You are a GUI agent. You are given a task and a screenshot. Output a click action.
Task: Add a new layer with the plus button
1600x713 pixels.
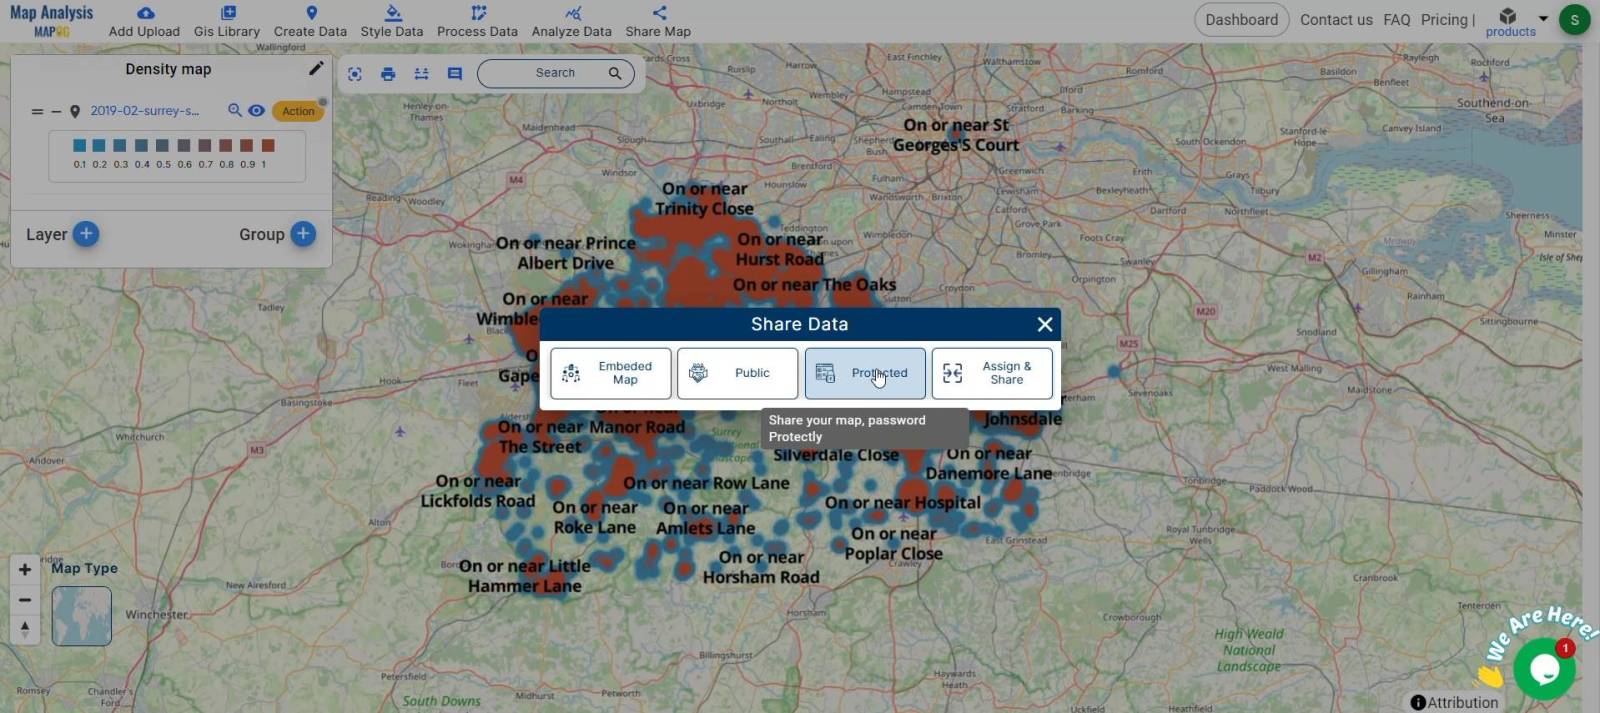[86, 234]
